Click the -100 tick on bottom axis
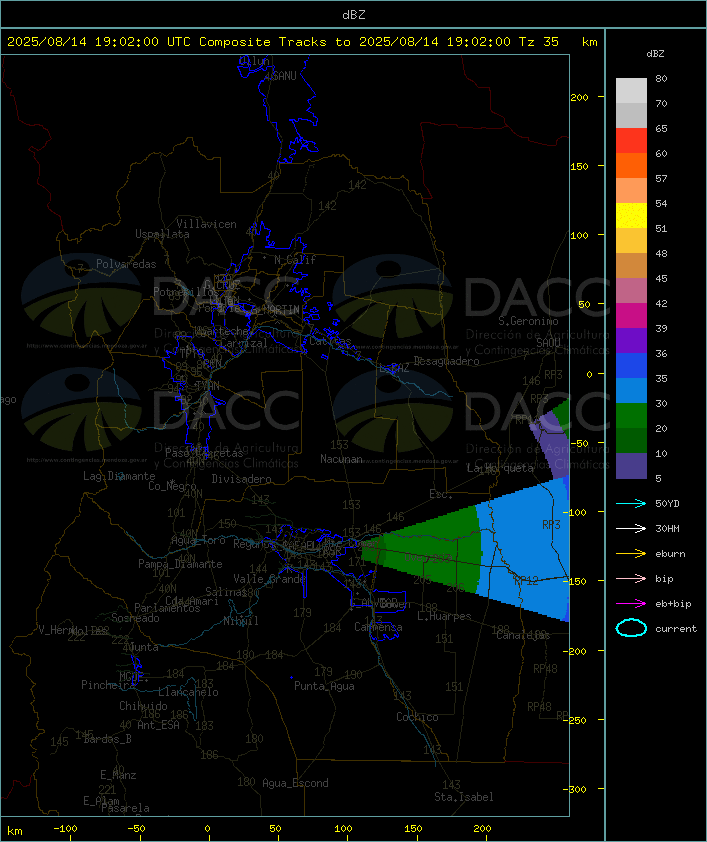707x842 pixels. click(x=65, y=829)
